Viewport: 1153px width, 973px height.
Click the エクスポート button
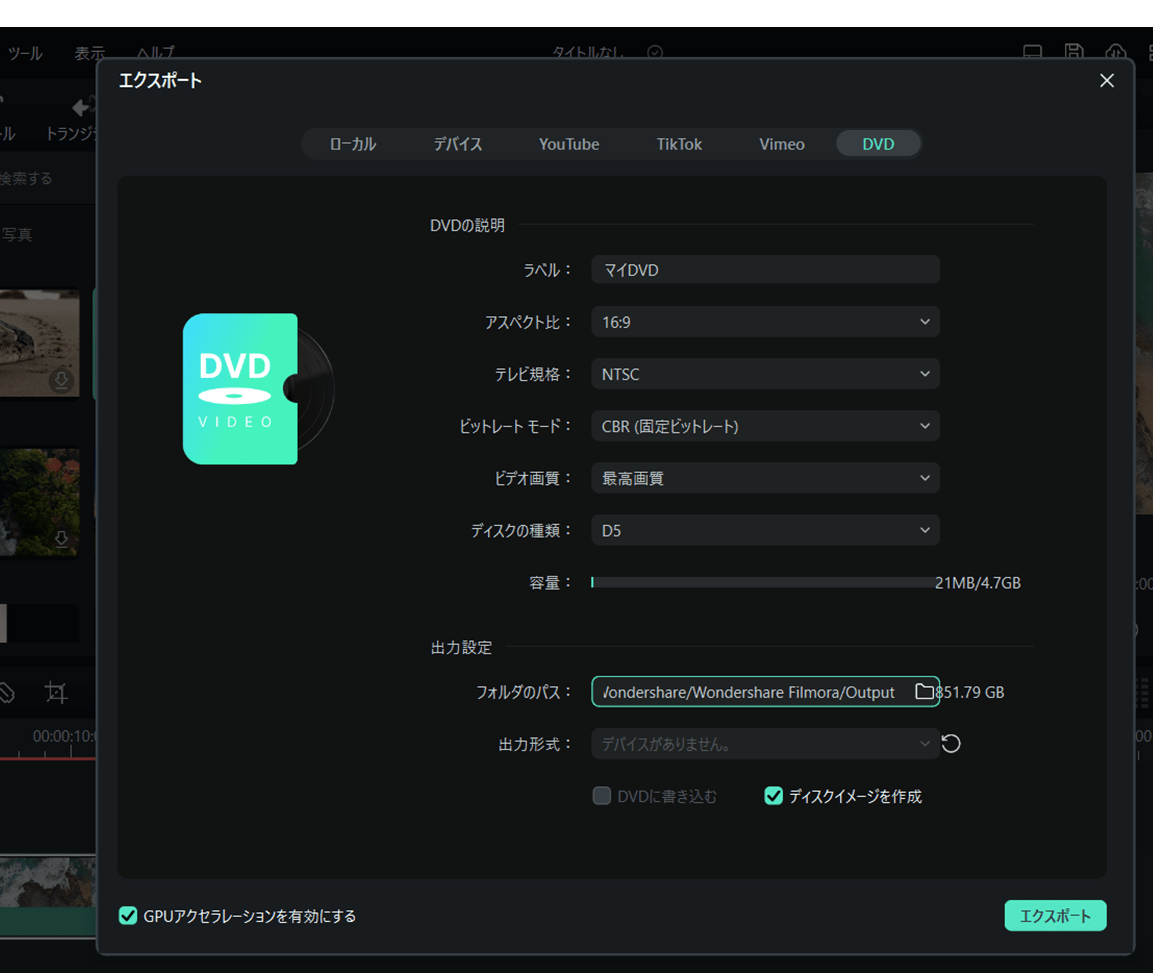tap(1056, 915)
